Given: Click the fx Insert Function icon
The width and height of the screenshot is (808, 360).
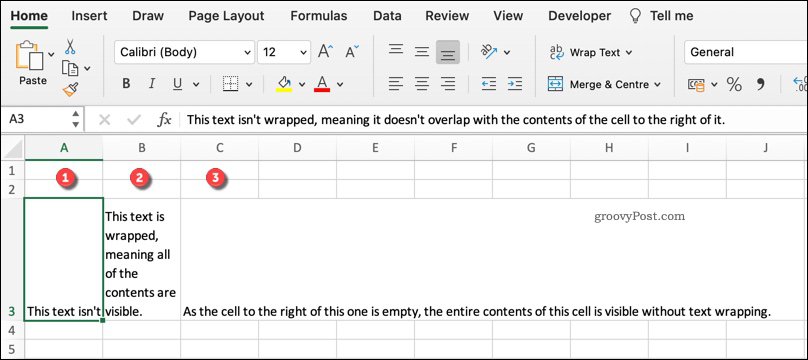Looking at the screenshot, I should 164,120.
